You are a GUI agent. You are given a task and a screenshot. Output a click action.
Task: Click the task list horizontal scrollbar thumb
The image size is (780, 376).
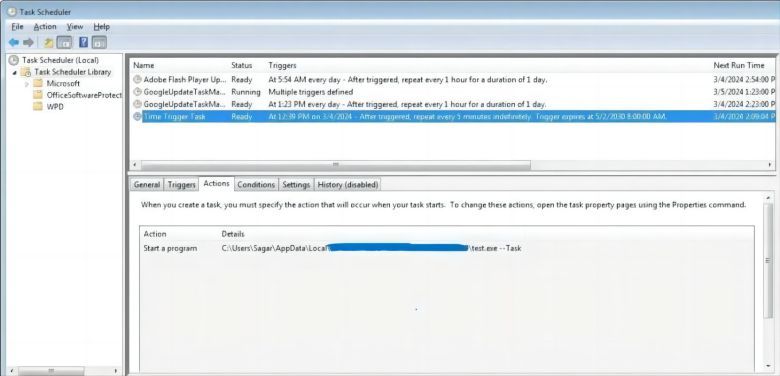pyautogui.click(x=335, y=165)
